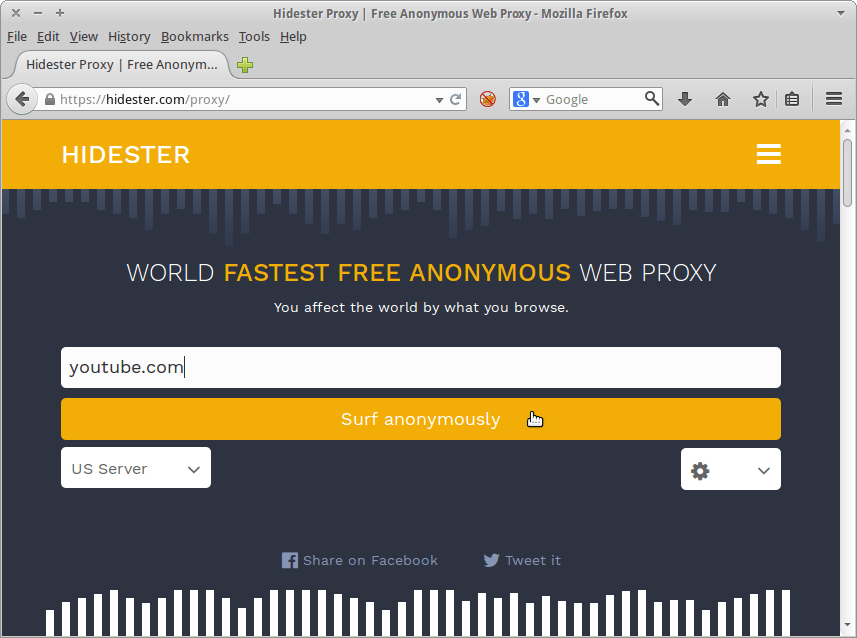Click the blocked-content extension icon in toolbar
The width and height of the screenshot is (857, 638).
[488, 99]
